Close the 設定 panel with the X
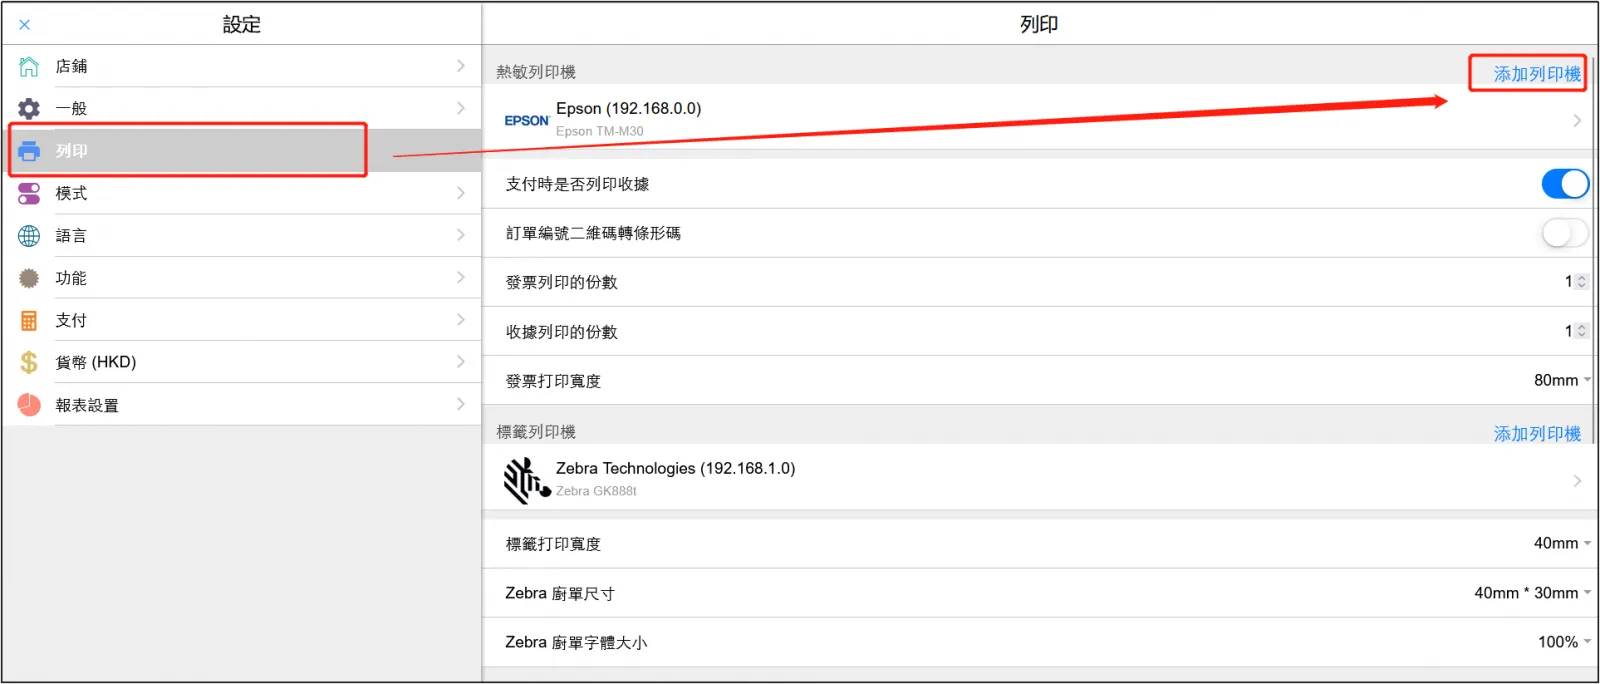 click(25, 25)
